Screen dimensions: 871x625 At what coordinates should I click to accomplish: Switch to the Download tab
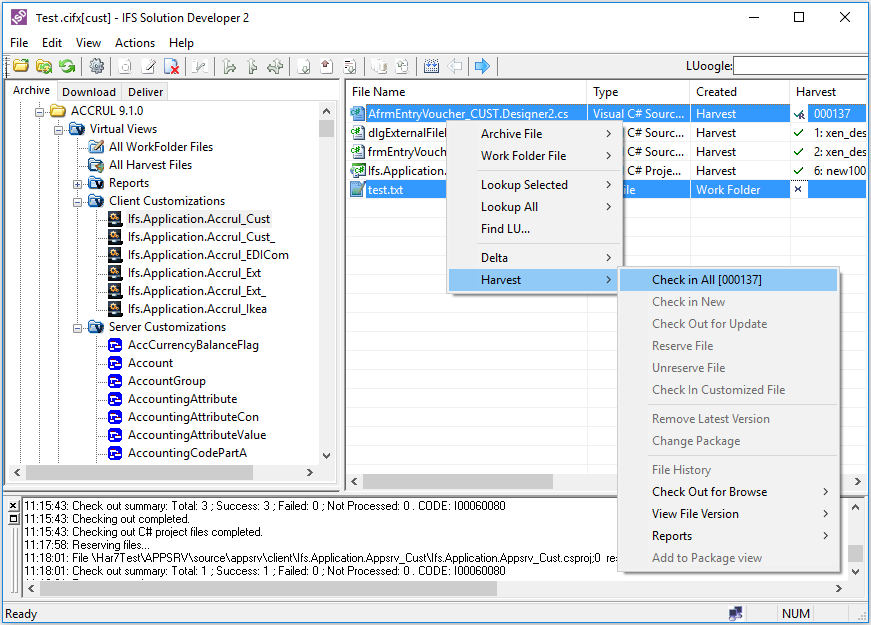[89, 92]
